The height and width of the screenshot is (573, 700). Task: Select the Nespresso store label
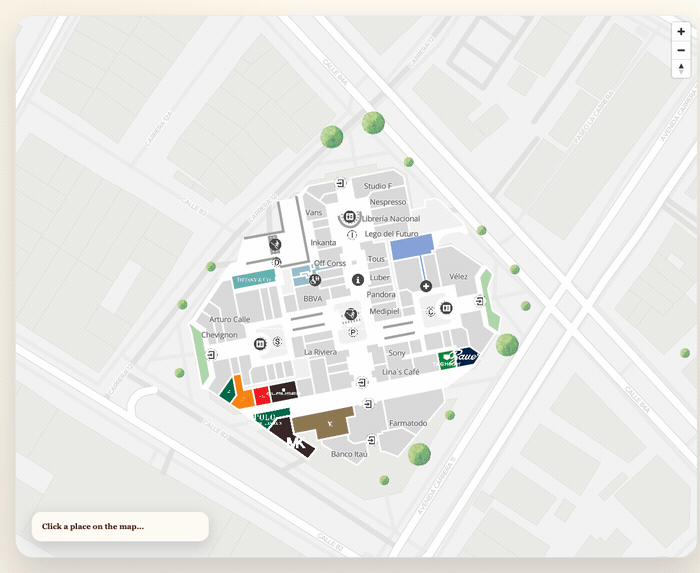click(388, 202)
